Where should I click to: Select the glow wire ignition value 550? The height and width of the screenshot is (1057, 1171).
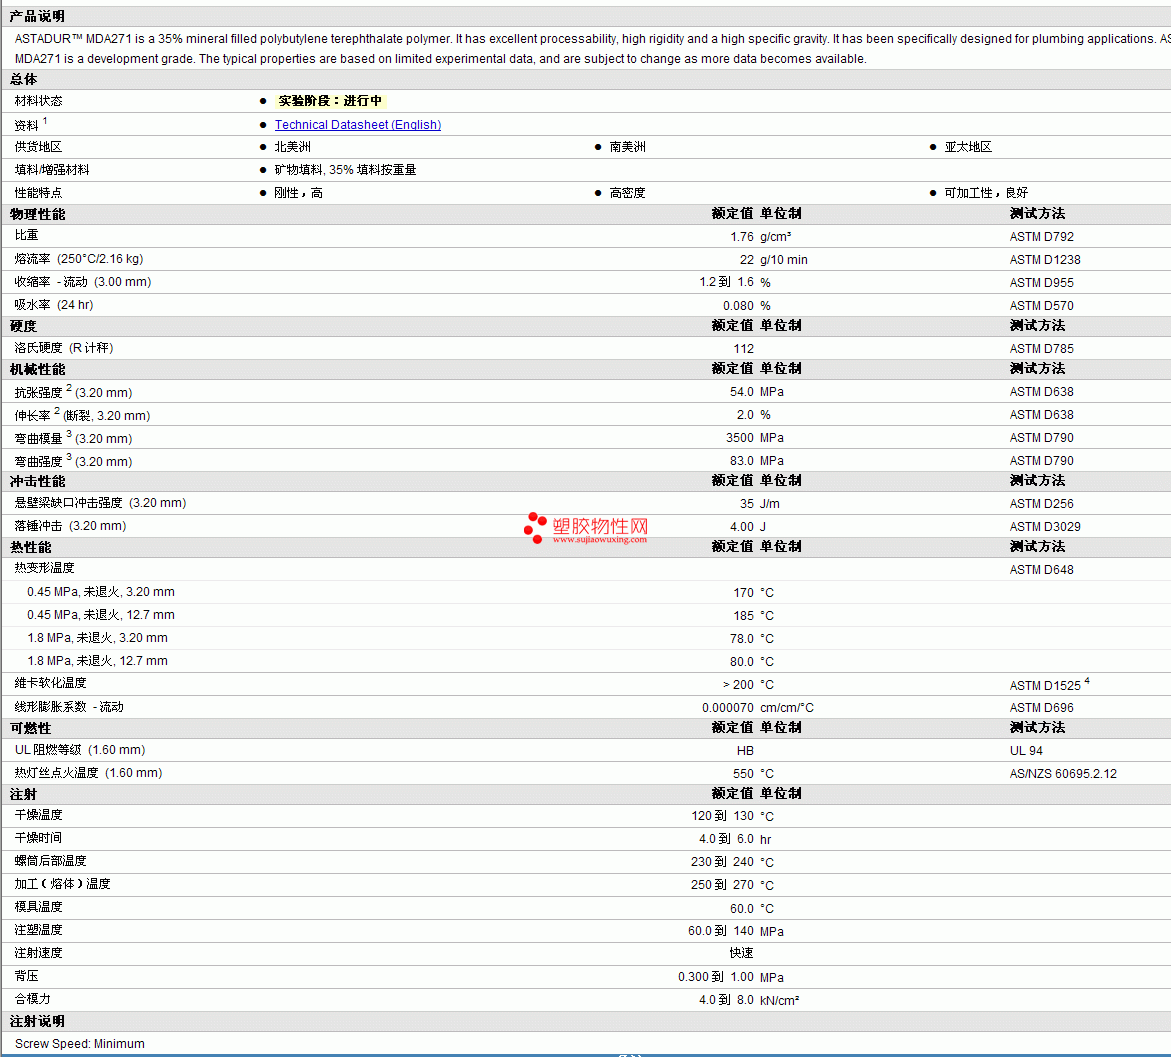click(x=744, y=774)
